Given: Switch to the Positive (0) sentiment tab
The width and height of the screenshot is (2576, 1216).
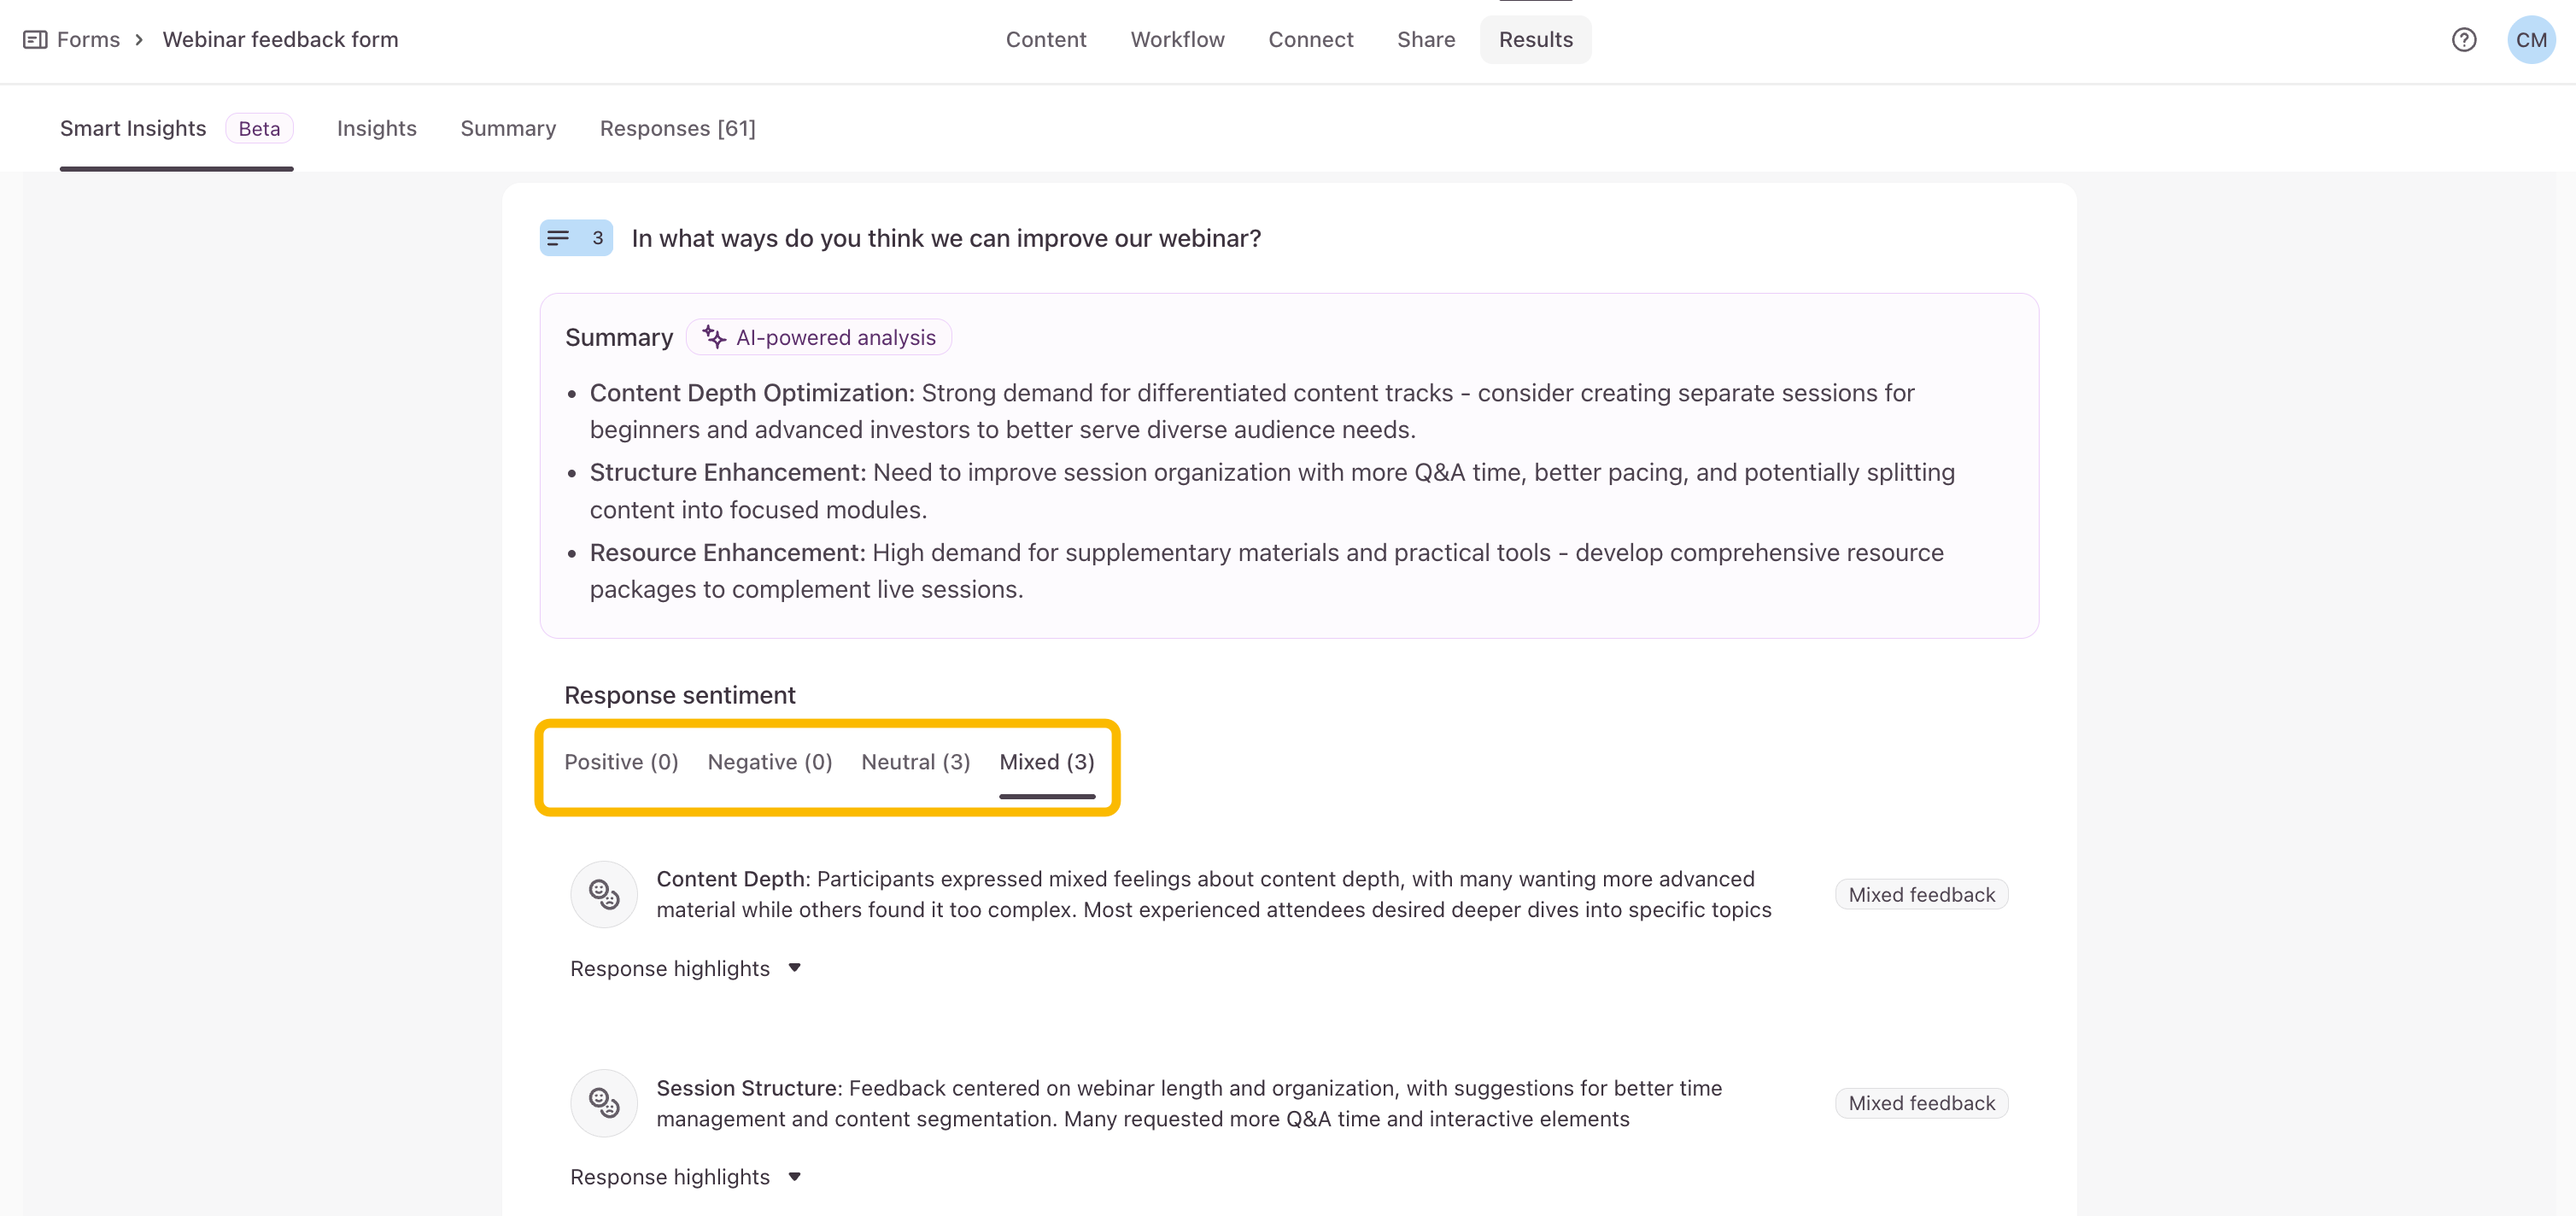Looking at the screenshot, I should click(621, 762).
